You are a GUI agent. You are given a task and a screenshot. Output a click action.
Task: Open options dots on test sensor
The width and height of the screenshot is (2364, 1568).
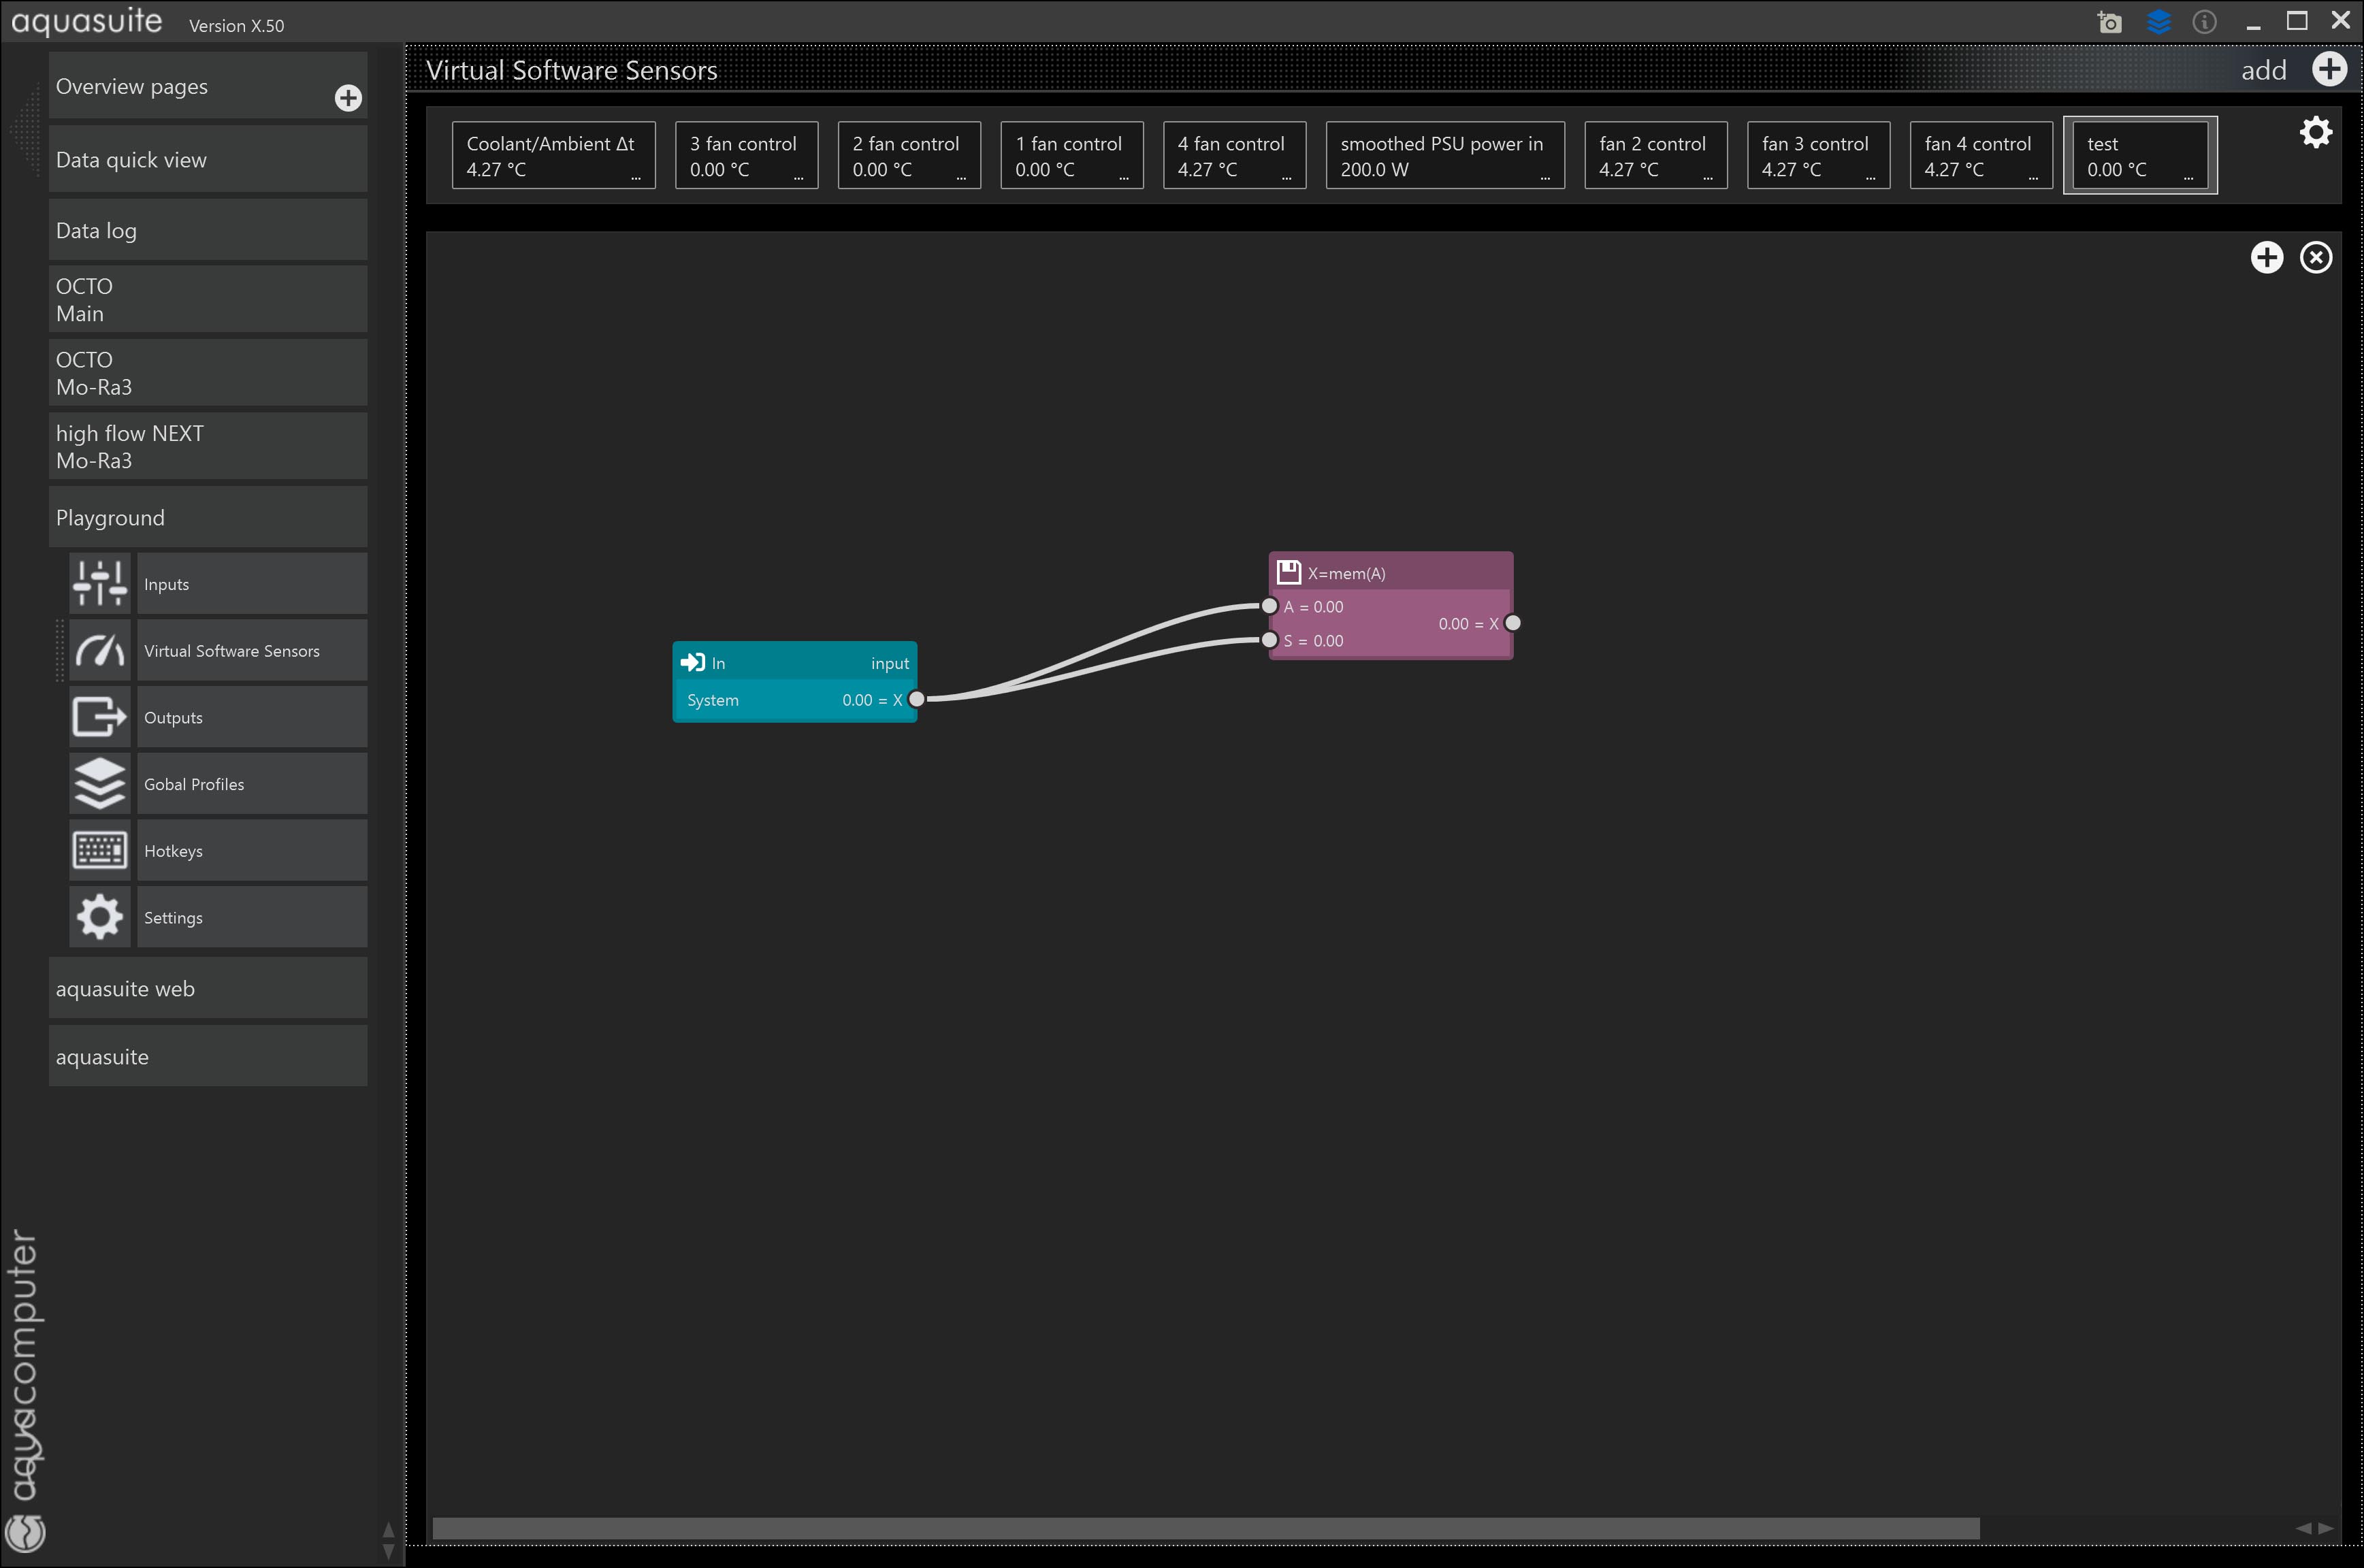[x=2188, y=178]
